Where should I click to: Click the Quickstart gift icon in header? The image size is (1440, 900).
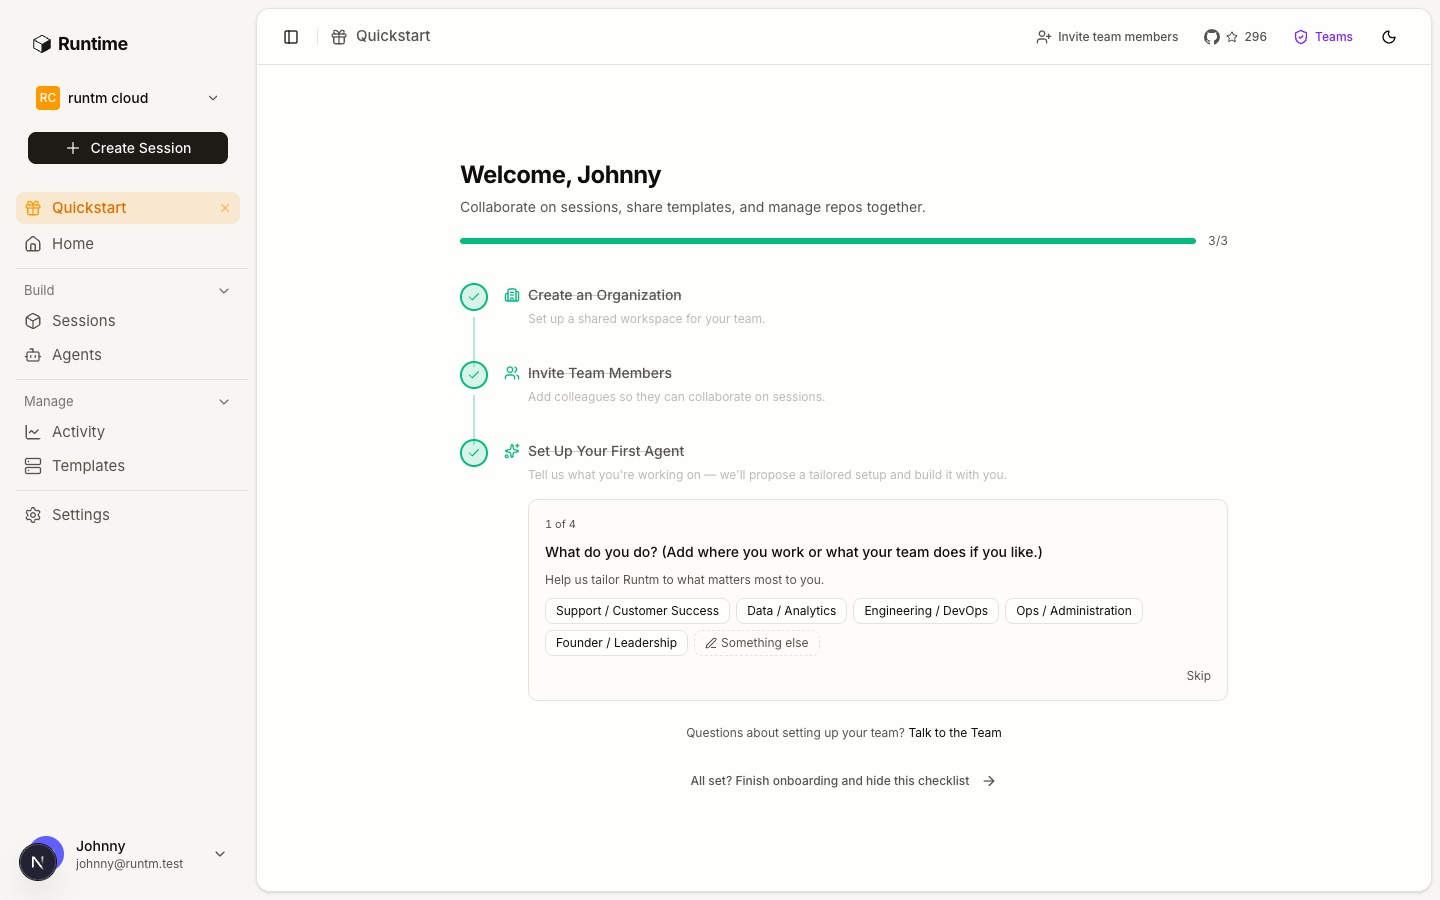click(x=339, y=37)
